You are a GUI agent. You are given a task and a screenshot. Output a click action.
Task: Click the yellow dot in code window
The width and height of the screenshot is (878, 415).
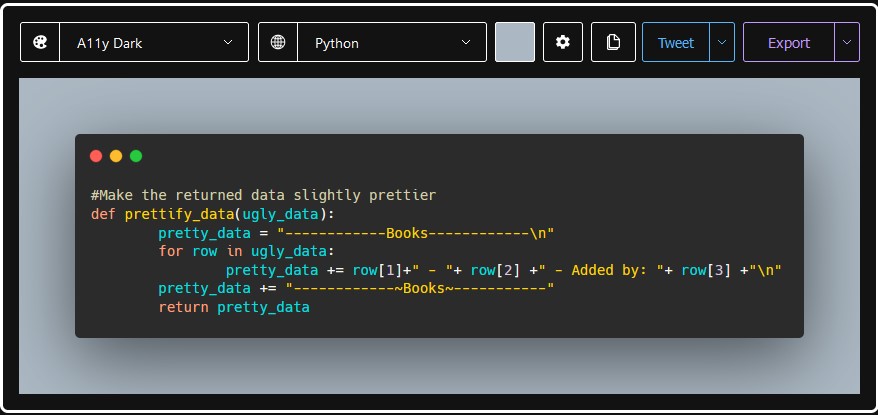(116, 156)
